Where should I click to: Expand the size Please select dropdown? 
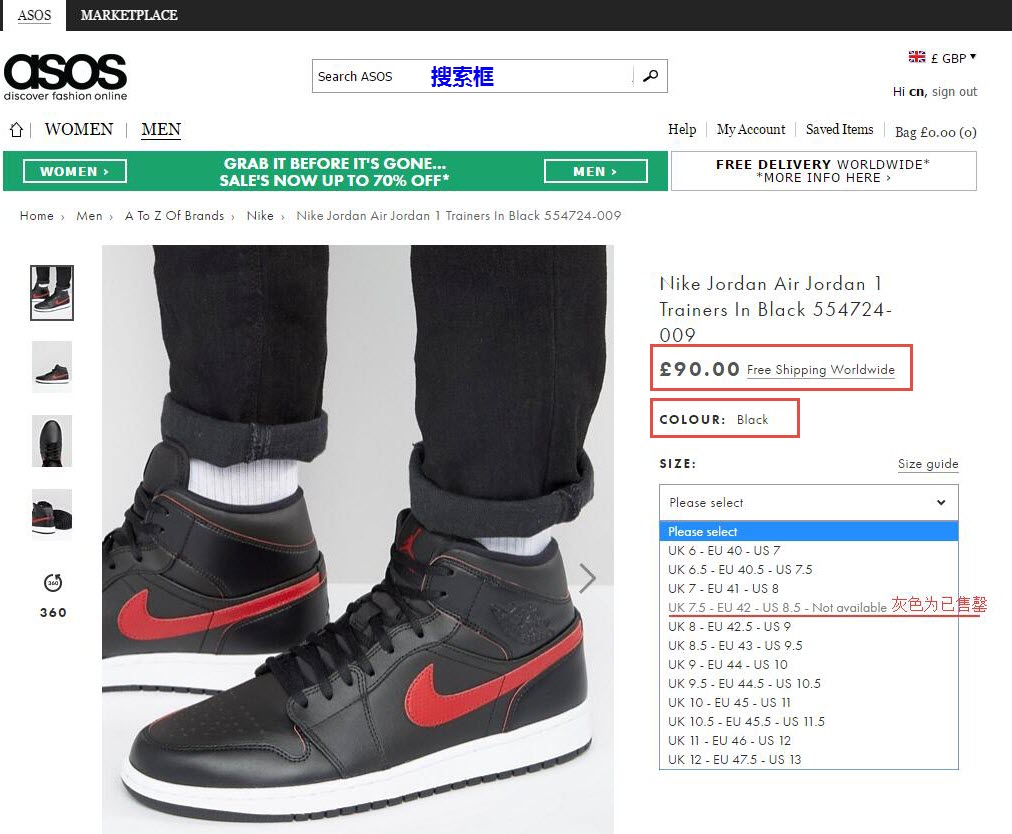(808, 502)
